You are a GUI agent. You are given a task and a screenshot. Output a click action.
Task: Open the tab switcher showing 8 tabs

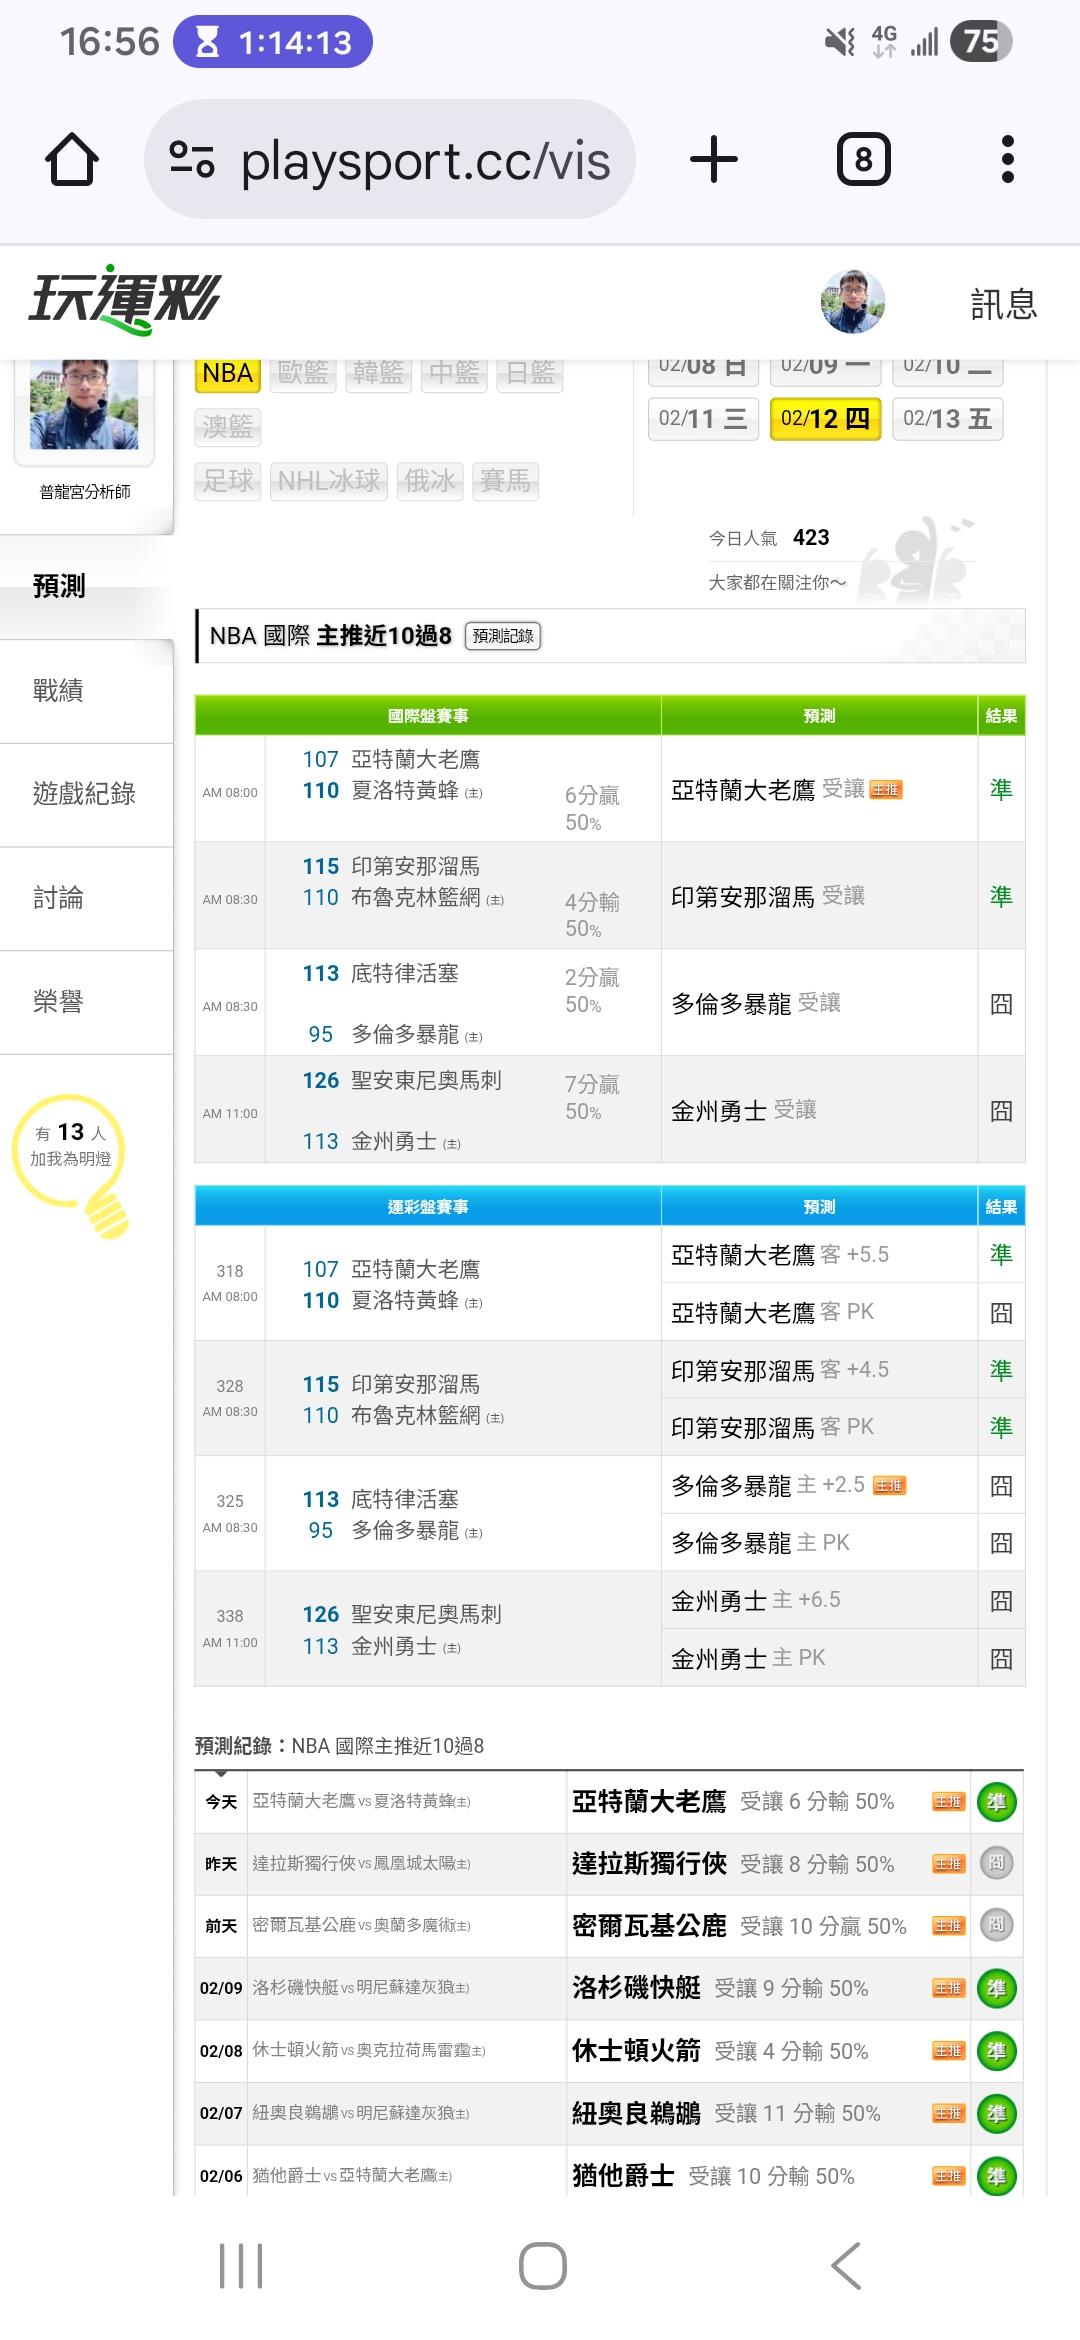(x=863, y=160)
